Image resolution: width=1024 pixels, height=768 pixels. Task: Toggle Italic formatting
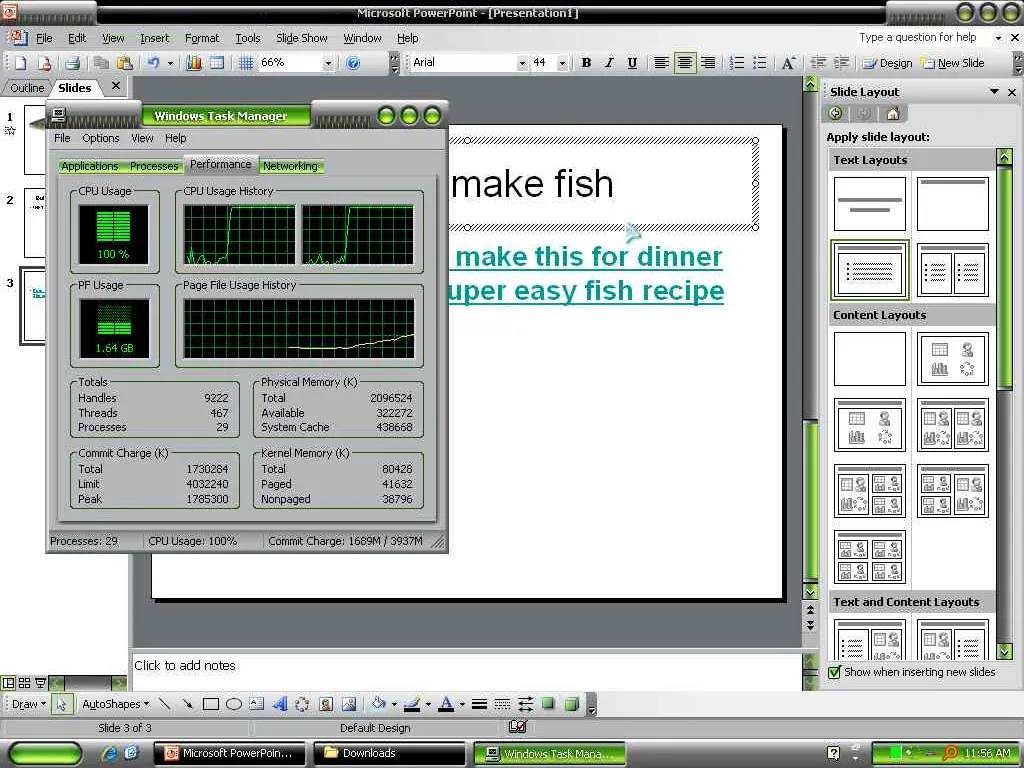[609, 63]
